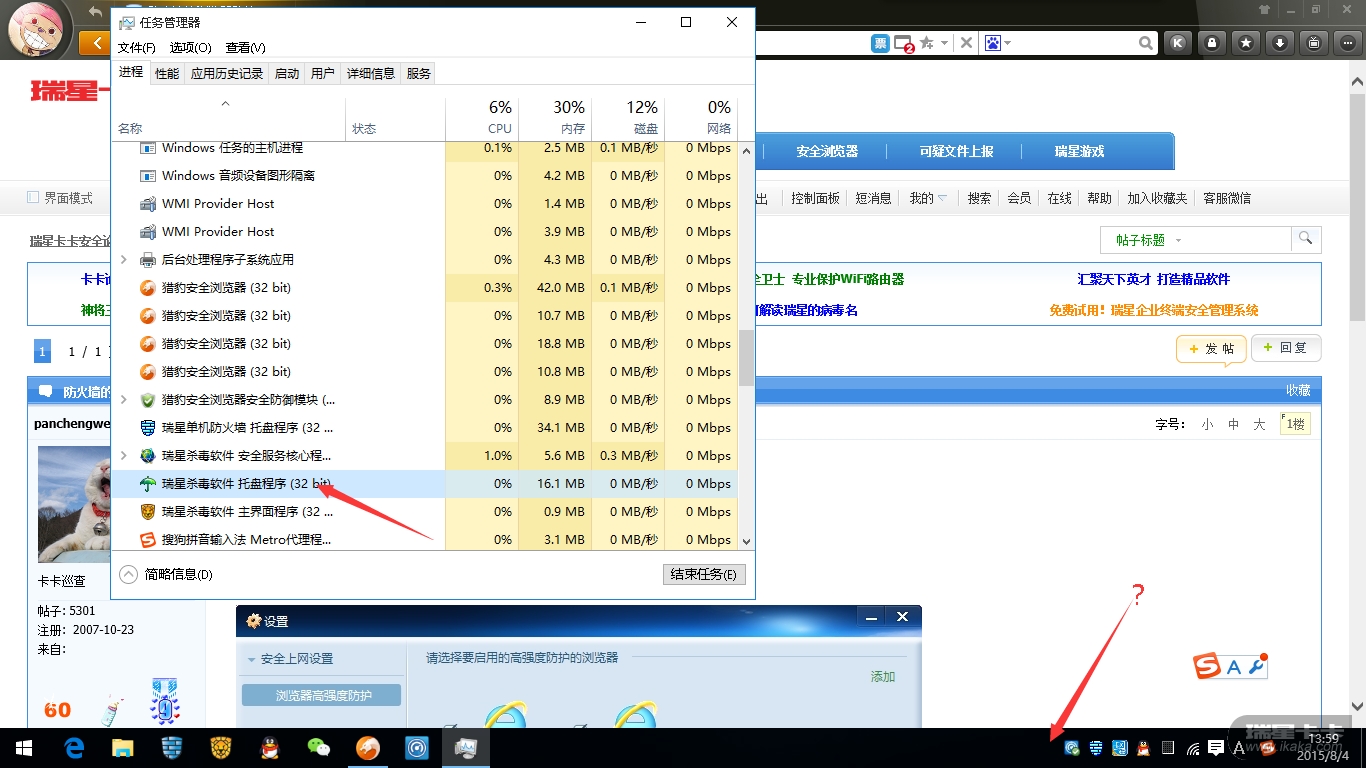Viewport: 1366px width, 768px height.
Task: Click the Task Manager process list scrollbar
Action: point(746,358)
